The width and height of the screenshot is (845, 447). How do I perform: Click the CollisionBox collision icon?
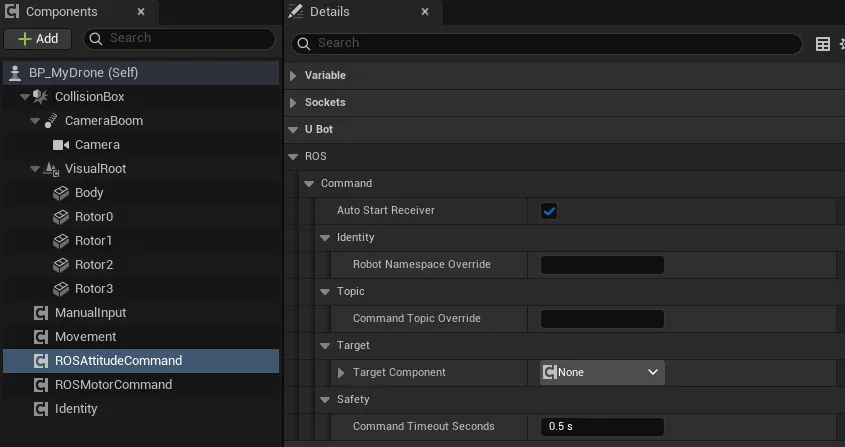[x=40, y=97]
